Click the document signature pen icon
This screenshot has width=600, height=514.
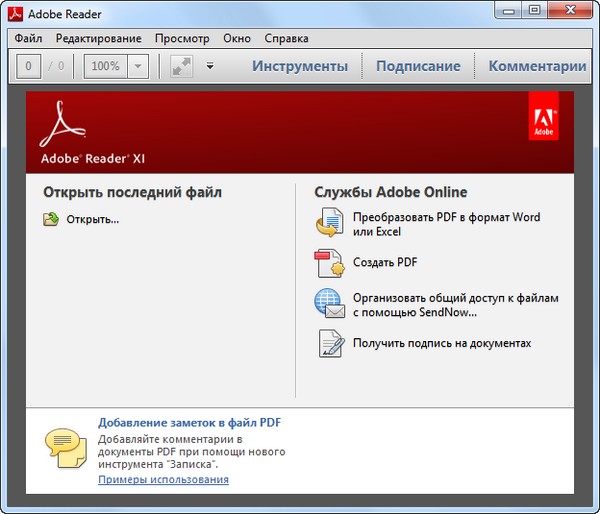(x=330, y=343)
